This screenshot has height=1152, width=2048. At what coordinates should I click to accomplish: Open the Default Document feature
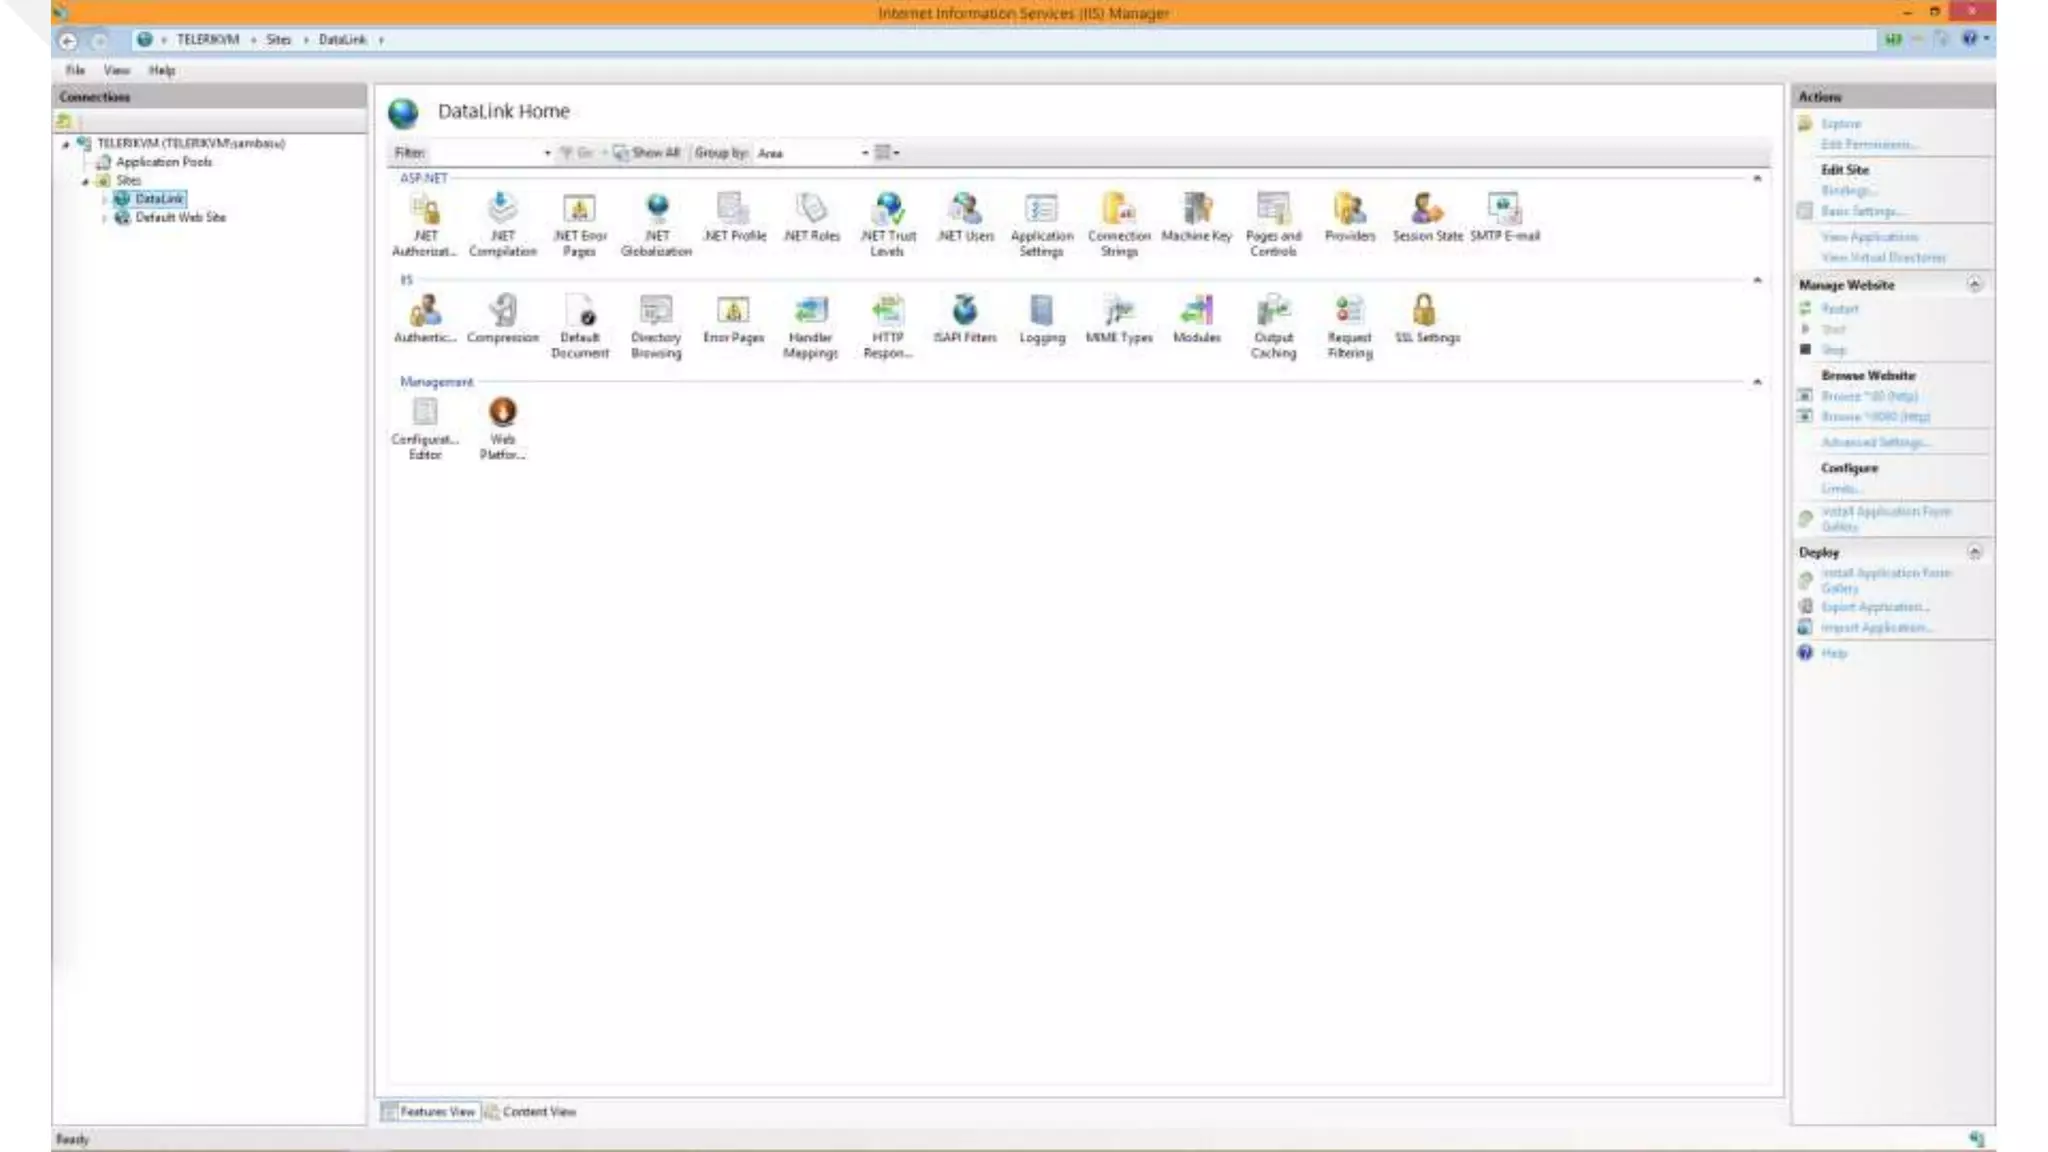pyautogui.click(x=579, y=326)
